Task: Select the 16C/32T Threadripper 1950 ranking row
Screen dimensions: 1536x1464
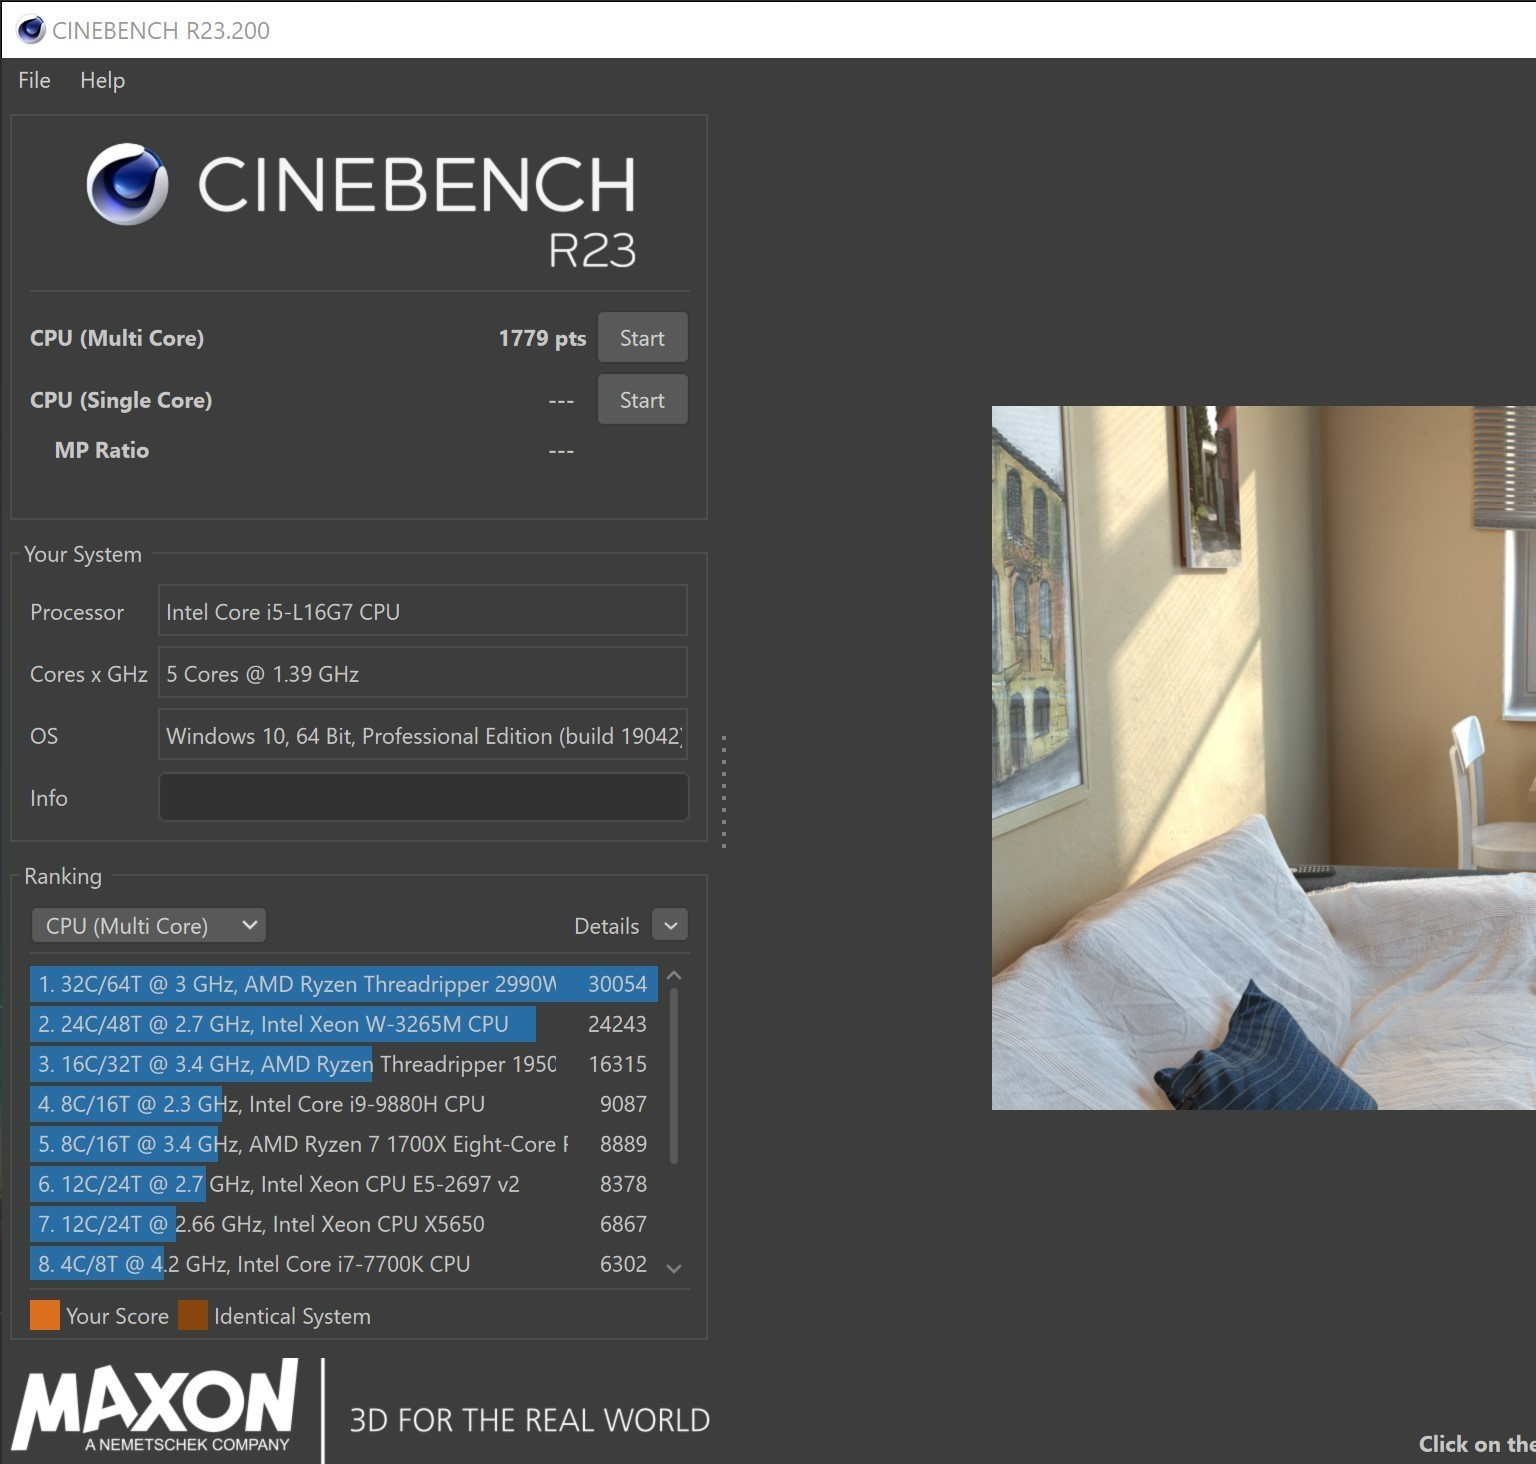Action: point(343,1064)
